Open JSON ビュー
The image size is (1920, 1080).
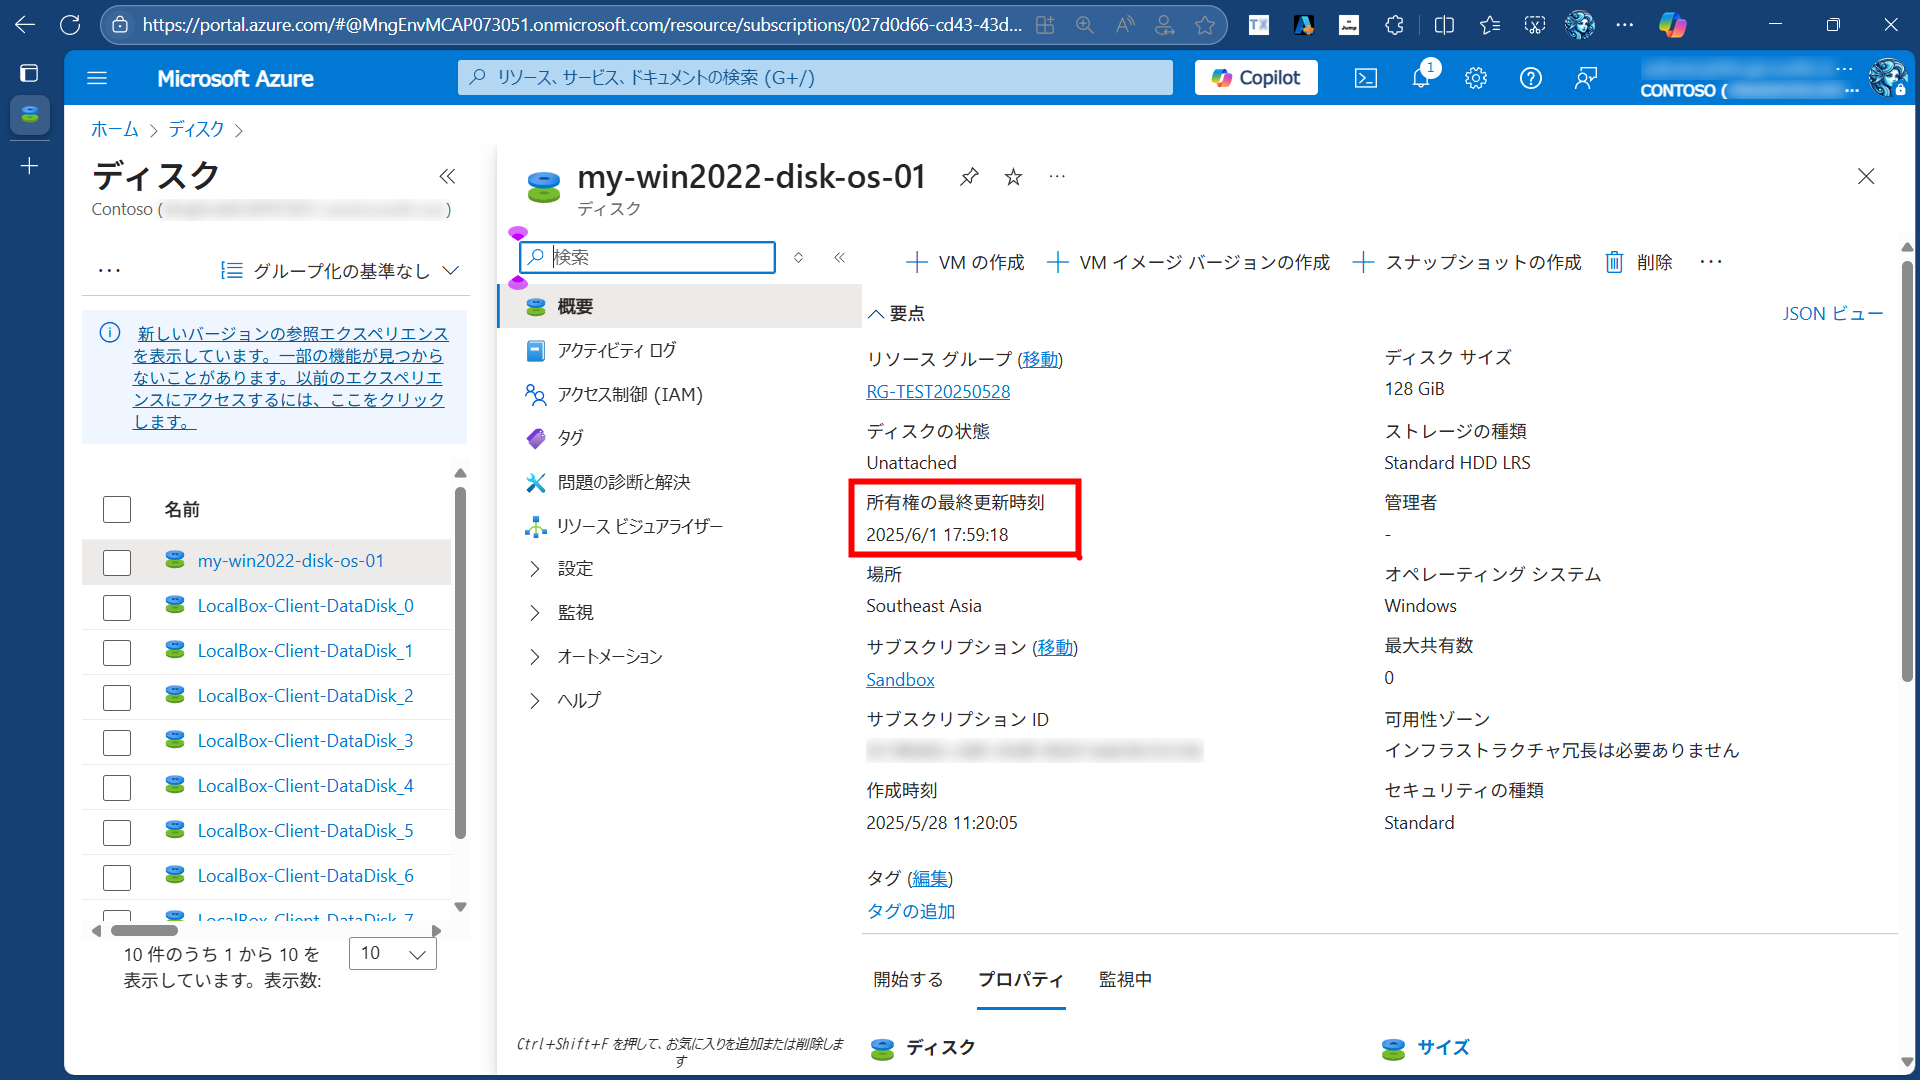click(x=1832, y=314)
